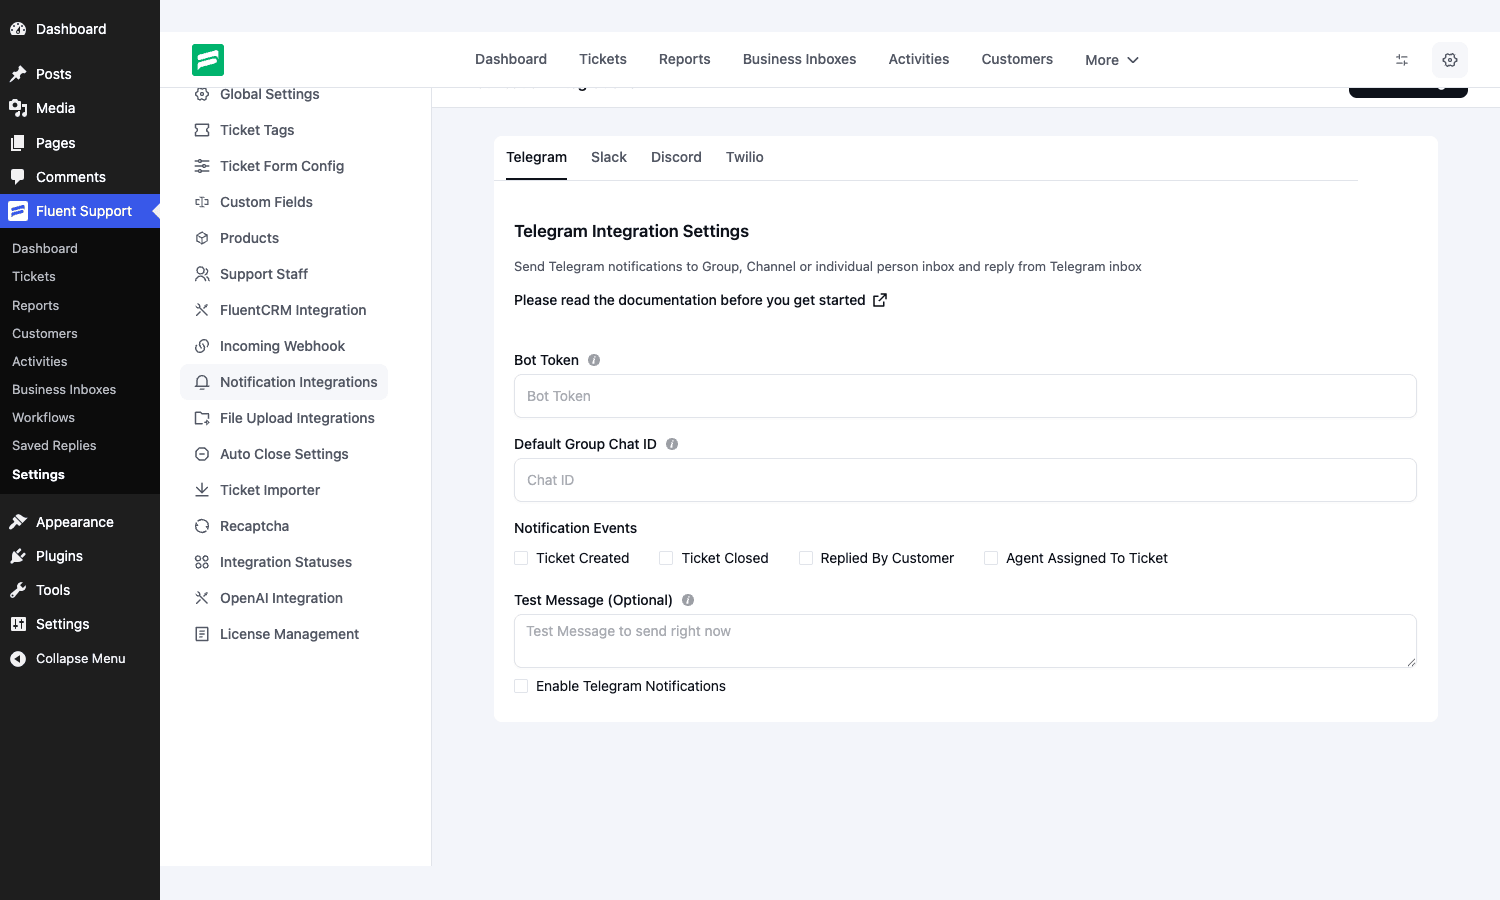Toggle Enable Telegram Notifications checkbox
1500x900 pixels.
click(x=521, y=686)
